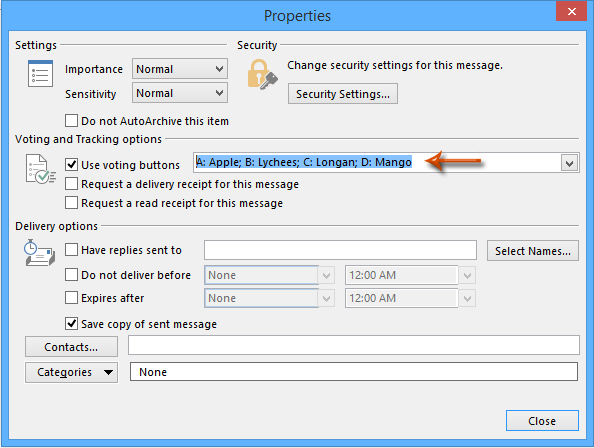Open Security Settings button
Screen dimensions: 594x448
point(343,94)
